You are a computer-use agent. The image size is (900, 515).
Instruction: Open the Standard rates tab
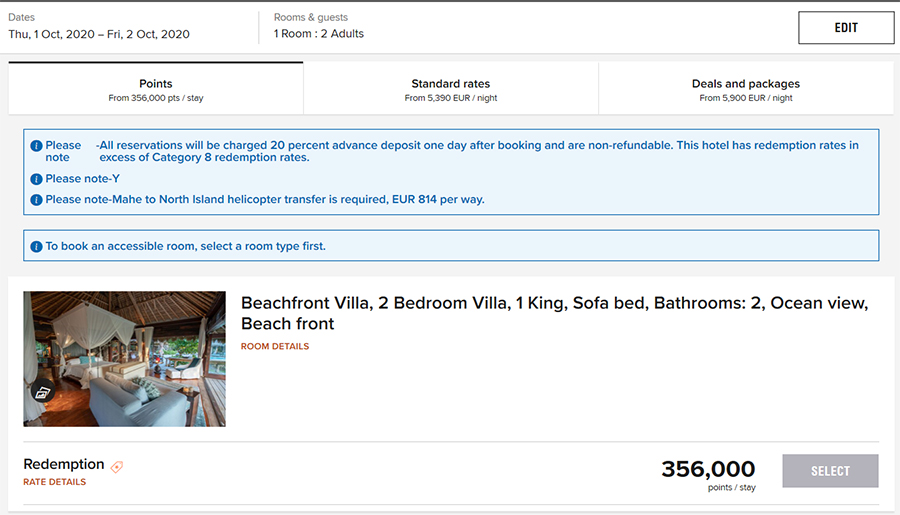pos(451,89)
